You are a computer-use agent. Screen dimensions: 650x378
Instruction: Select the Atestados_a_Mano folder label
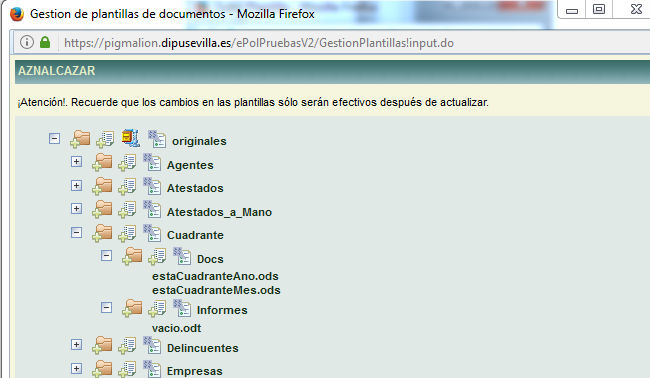coord(219,212)
